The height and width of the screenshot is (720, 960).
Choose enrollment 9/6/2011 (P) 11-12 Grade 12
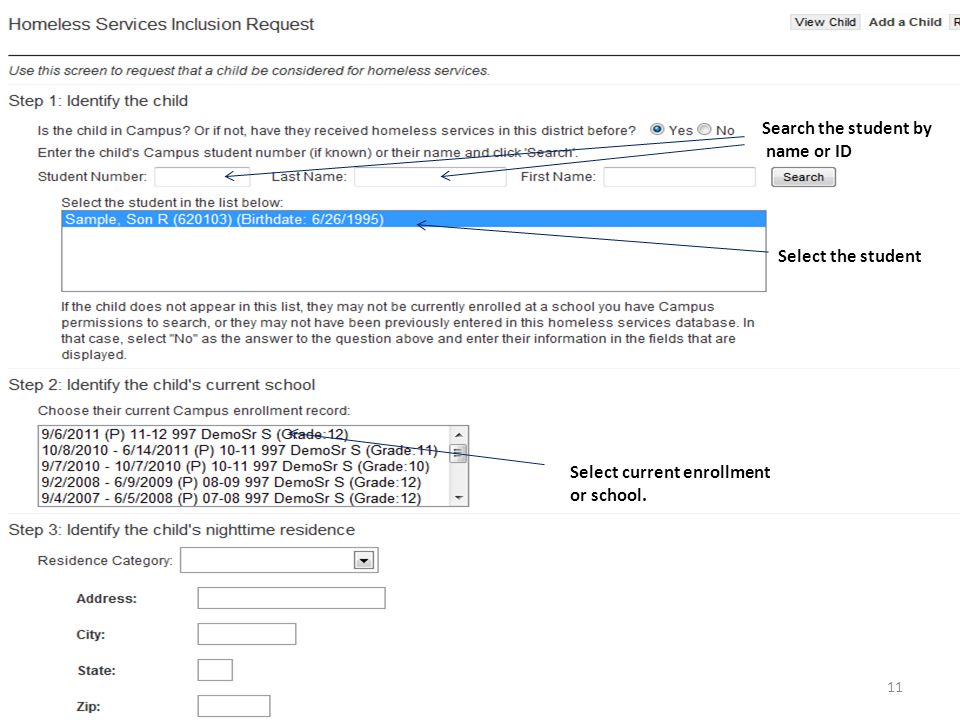tap(244, 434)
